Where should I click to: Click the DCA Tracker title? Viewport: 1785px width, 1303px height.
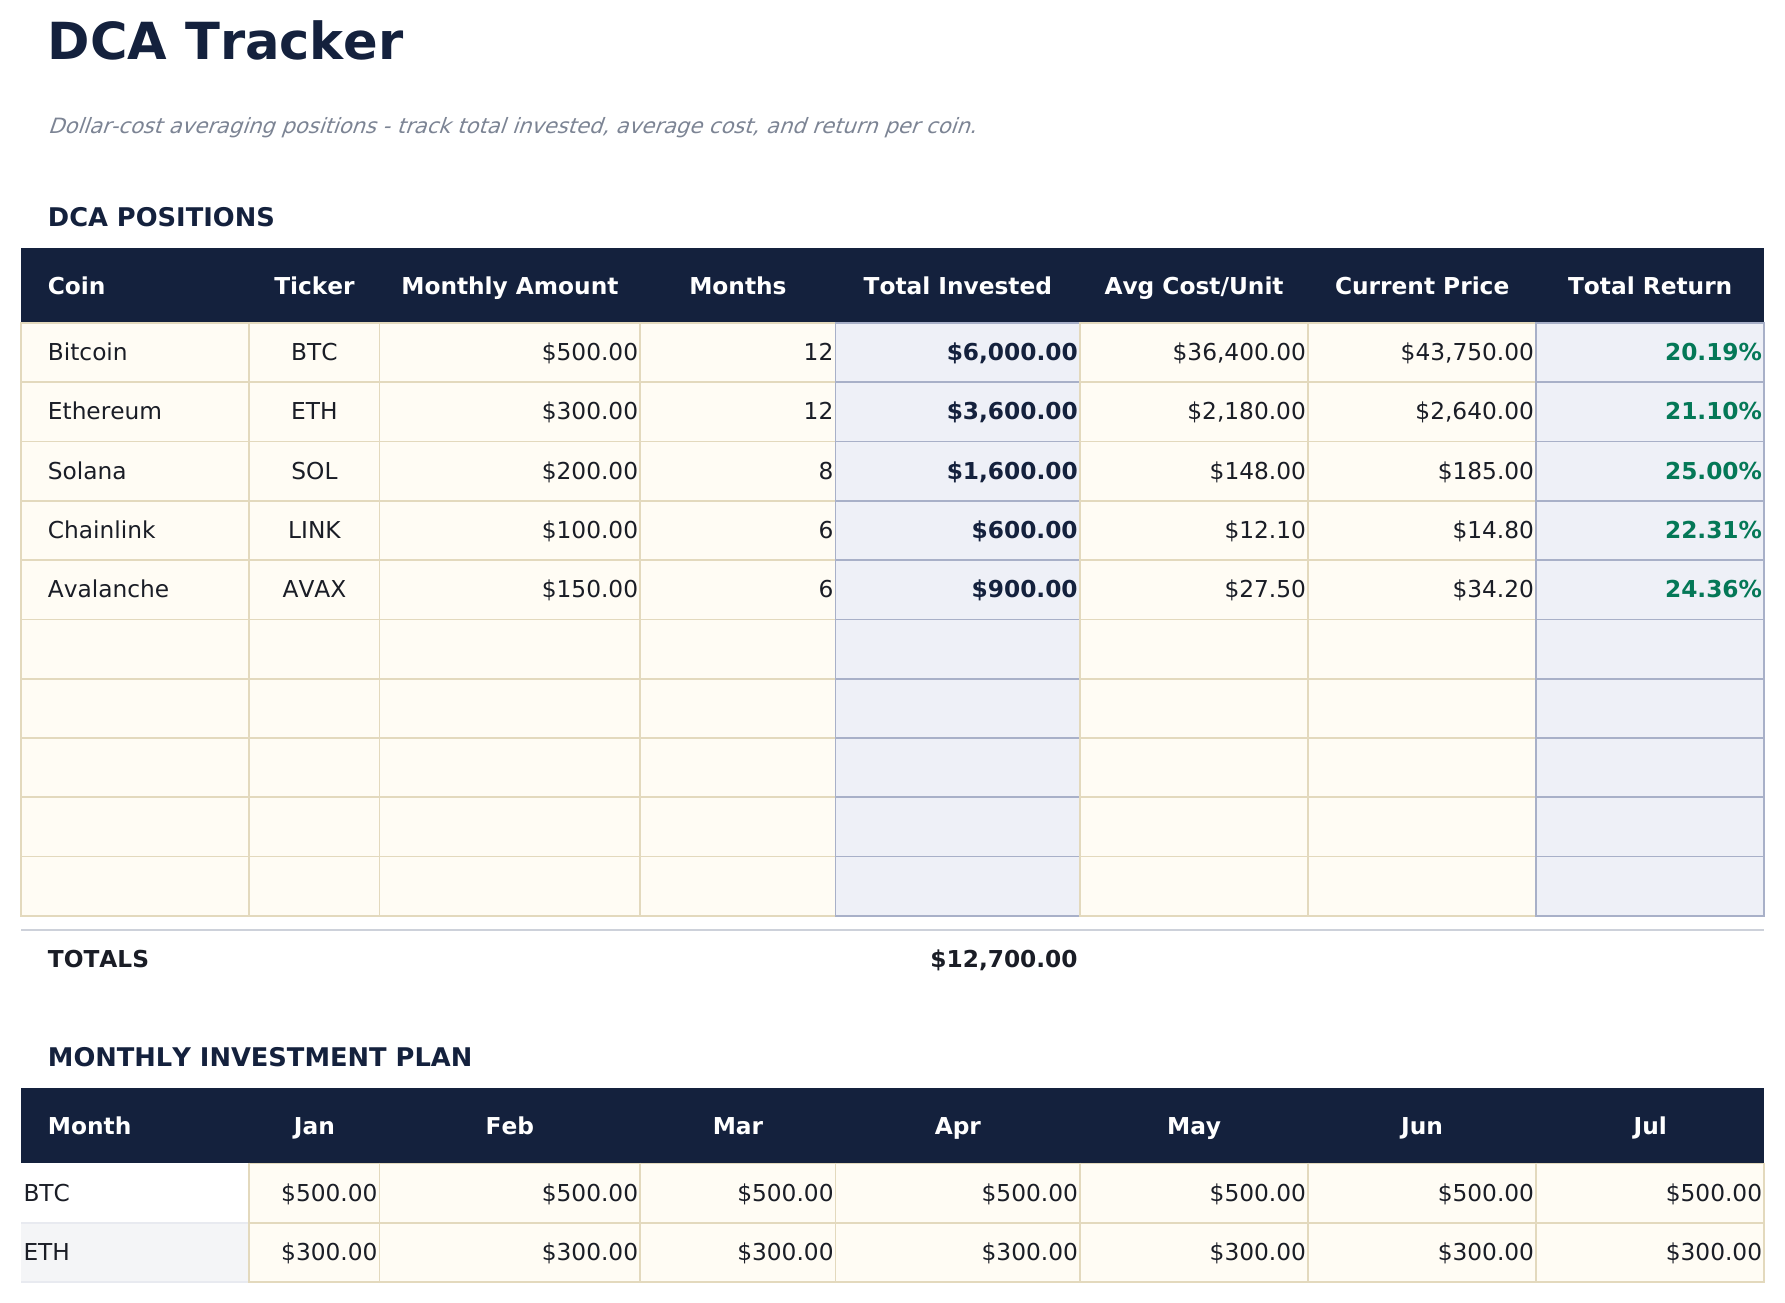(x=225, y=42)
